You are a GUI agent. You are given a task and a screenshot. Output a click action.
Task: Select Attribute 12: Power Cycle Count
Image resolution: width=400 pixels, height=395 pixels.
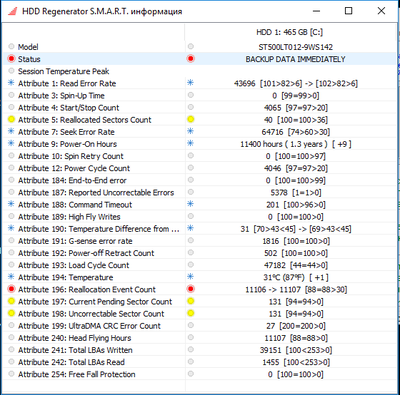tap(74, 168)
